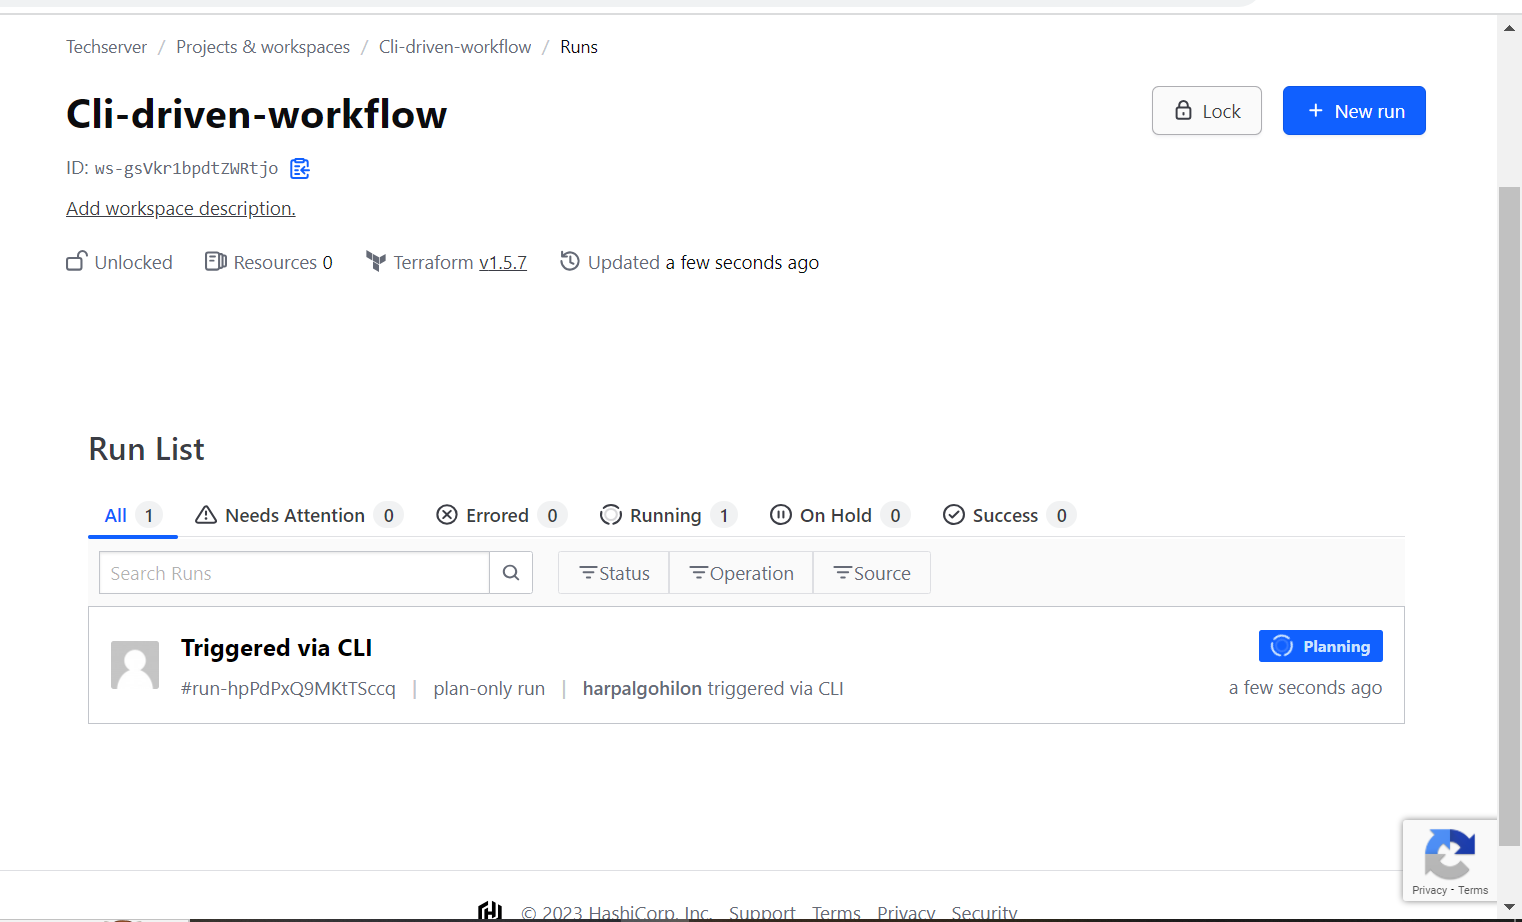This screenshot has width=1522, height=922.
Task: Switch to On Hold tab
Action: point(840,515)
